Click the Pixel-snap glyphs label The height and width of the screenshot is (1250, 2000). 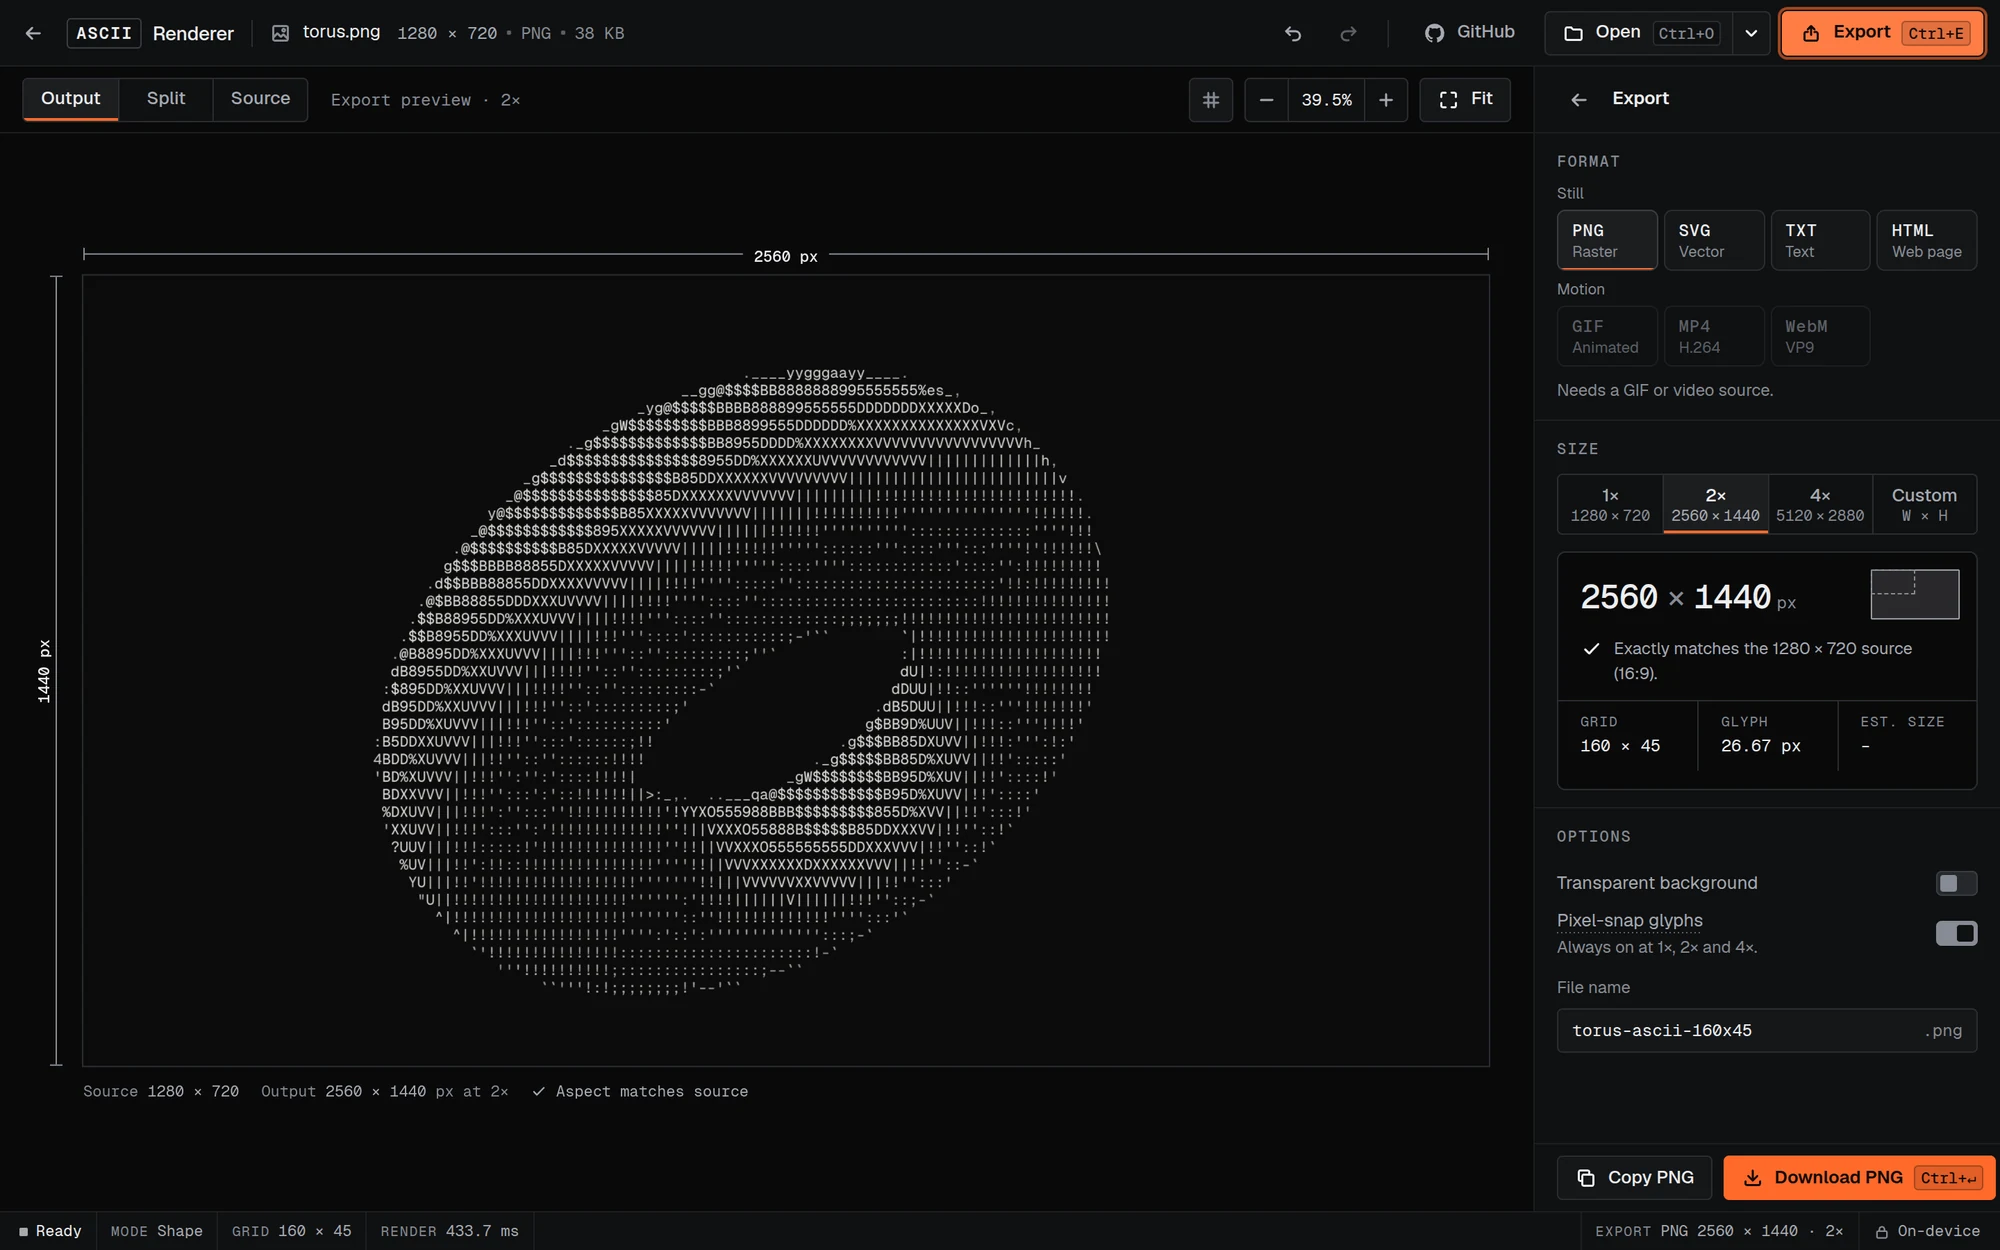1629,920
